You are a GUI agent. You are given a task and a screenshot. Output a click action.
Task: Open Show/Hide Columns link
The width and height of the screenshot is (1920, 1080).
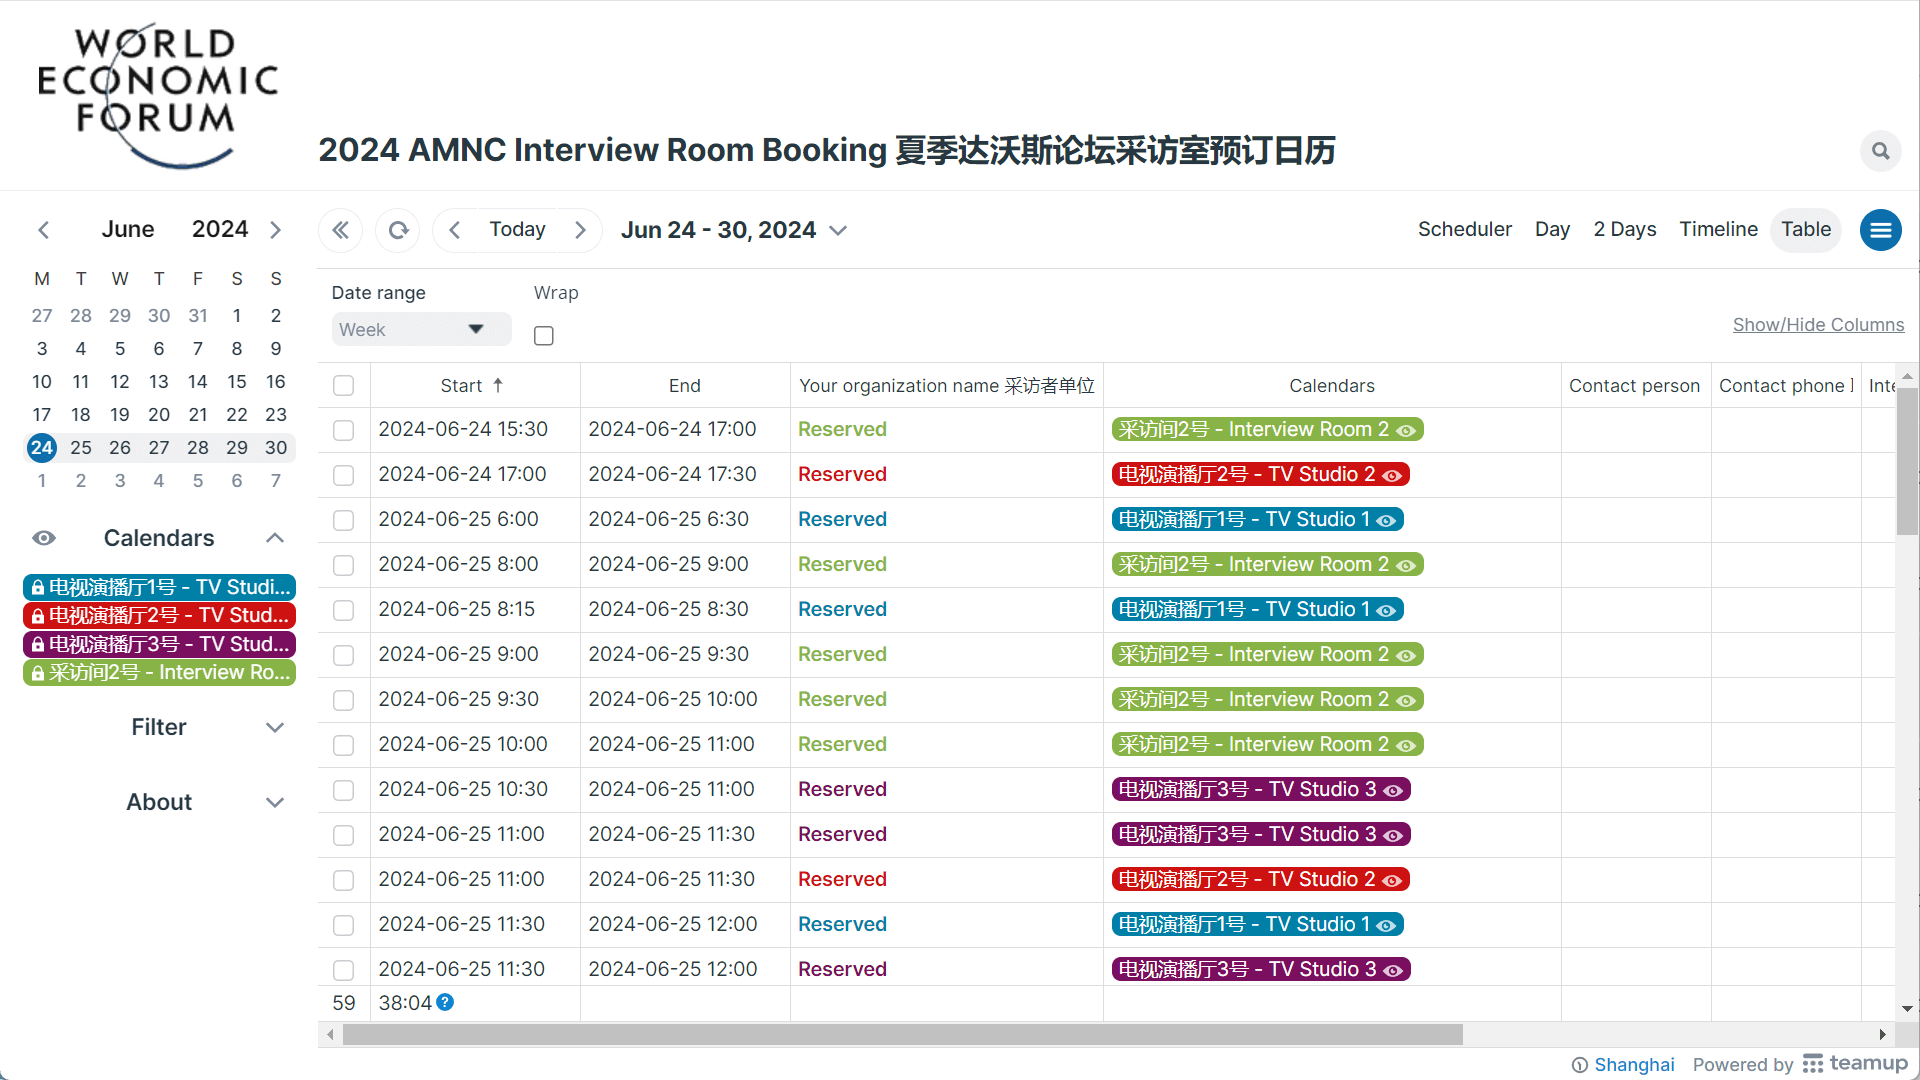click(x=1818, y=325)
